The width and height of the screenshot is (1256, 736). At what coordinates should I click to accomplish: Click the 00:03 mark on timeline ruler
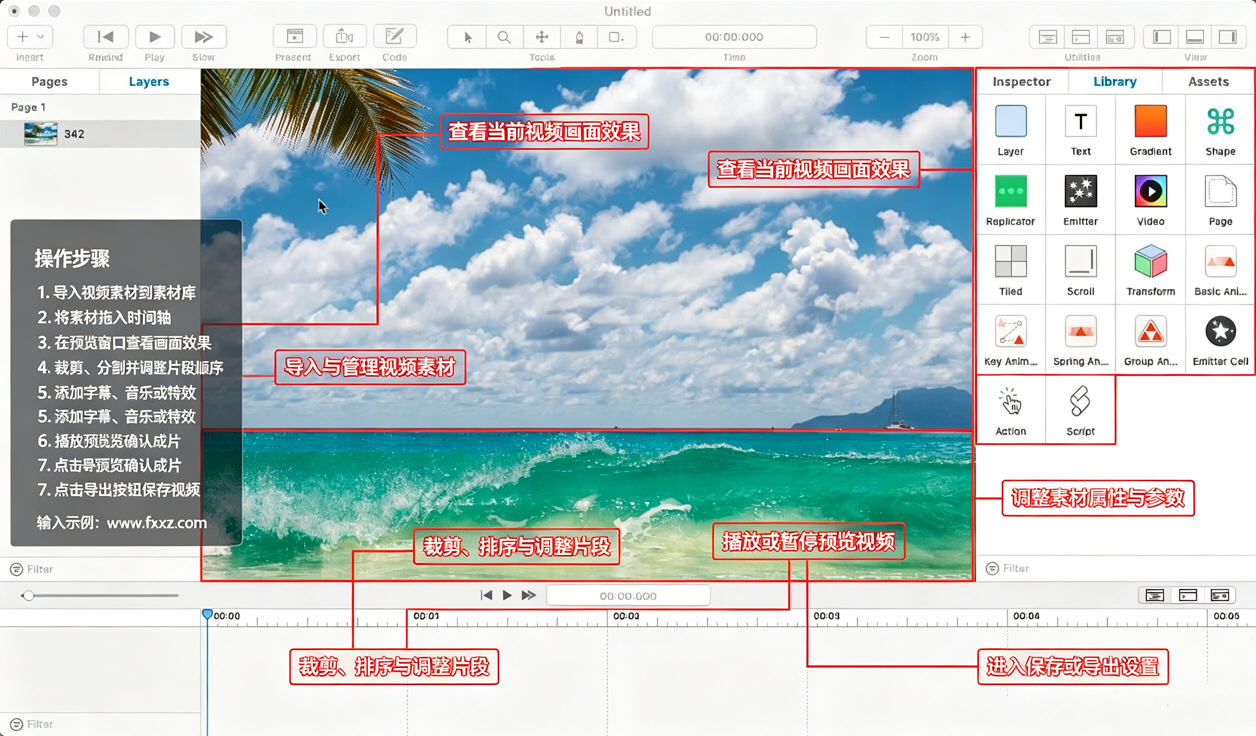coord(826,616)
